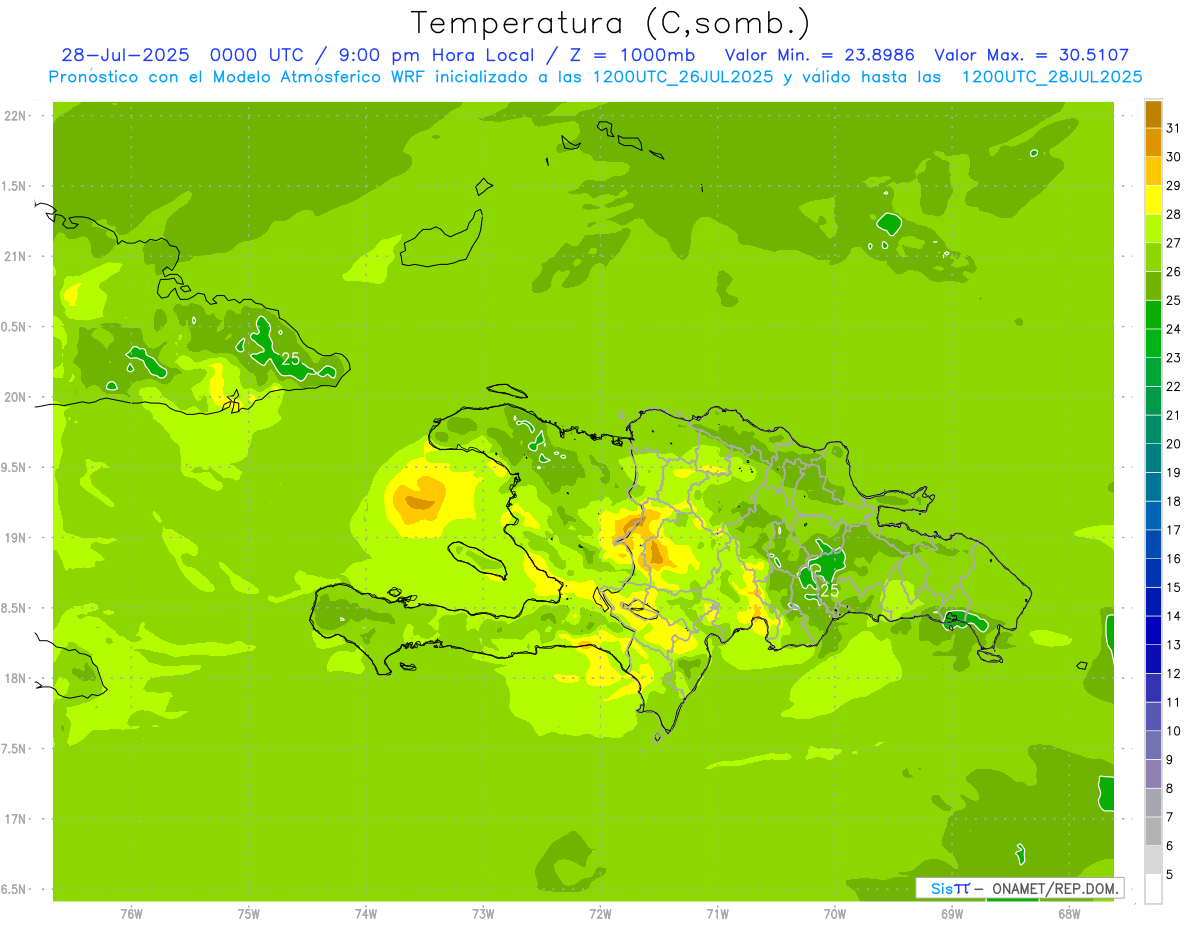The image size is (1200, 927).
Task: Click the '69W' longitude axis label
Action: [951, 913]
